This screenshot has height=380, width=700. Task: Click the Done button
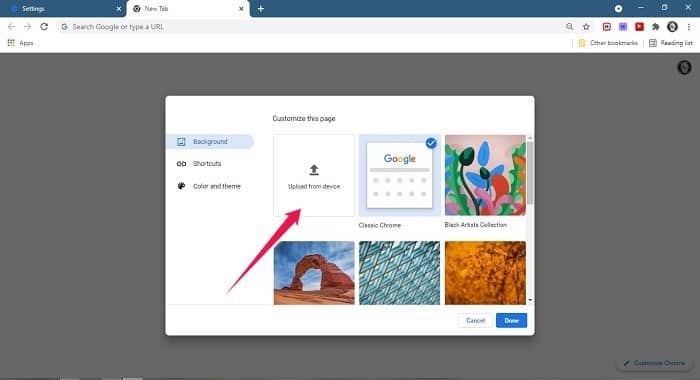point(511,321)
